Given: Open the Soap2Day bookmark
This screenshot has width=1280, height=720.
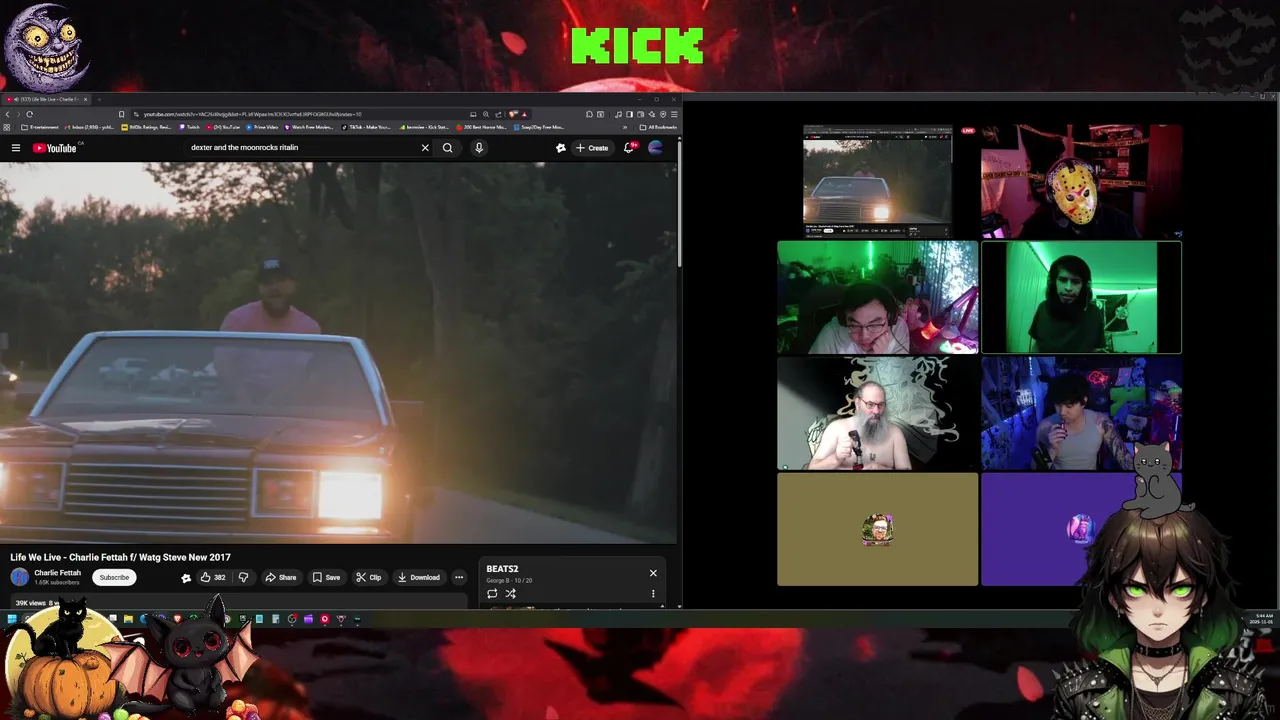Looking at the screenshot, I should (540, 127).
